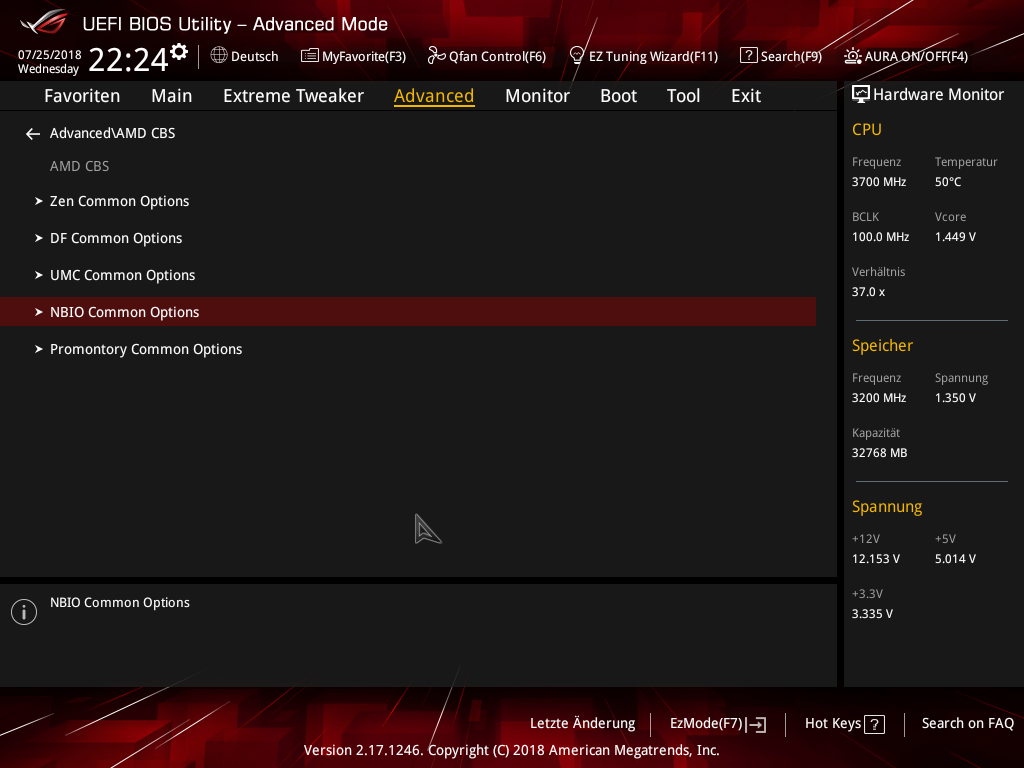The height and width of the screenshot is (768, 1024).
Task: Click the AURA light icon
Action: [x=852, y=56]
